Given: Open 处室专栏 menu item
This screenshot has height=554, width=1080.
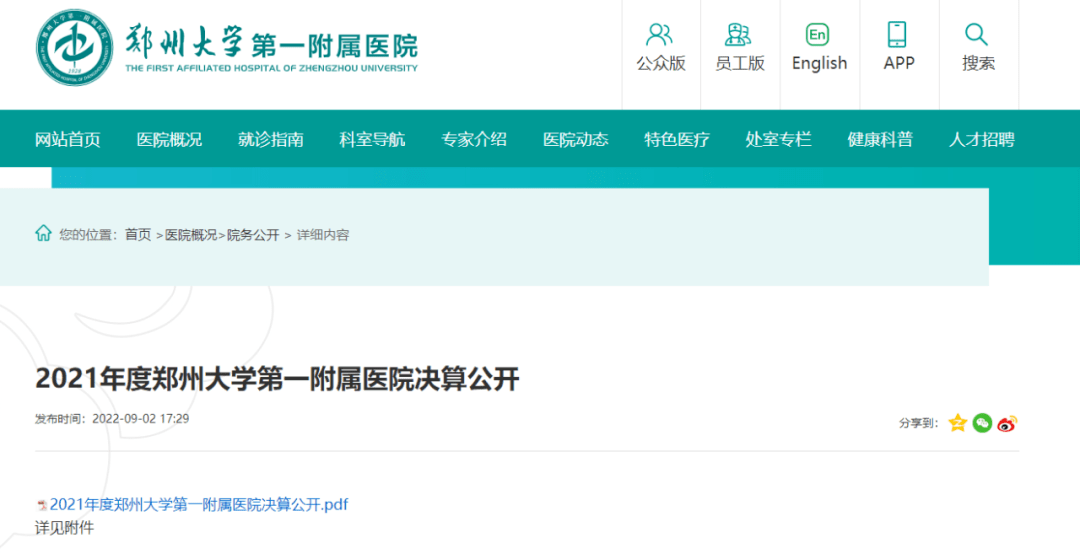Looking at the screenshot, I should tap(778, 140).
